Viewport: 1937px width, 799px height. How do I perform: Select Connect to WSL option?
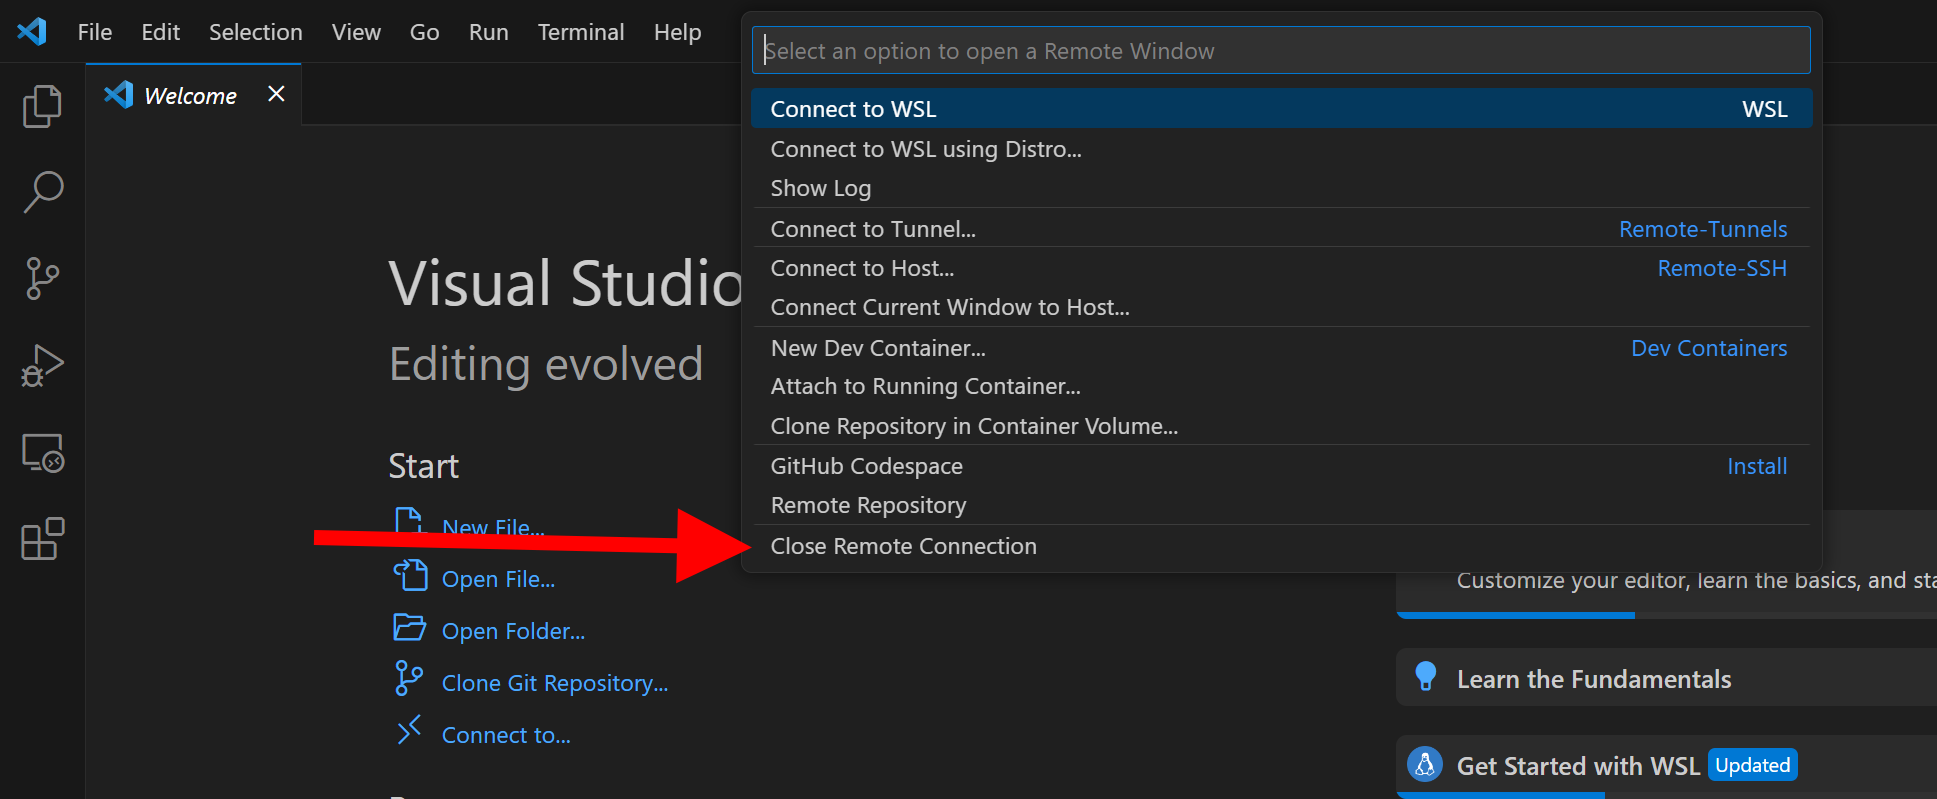pos(1281,109)
